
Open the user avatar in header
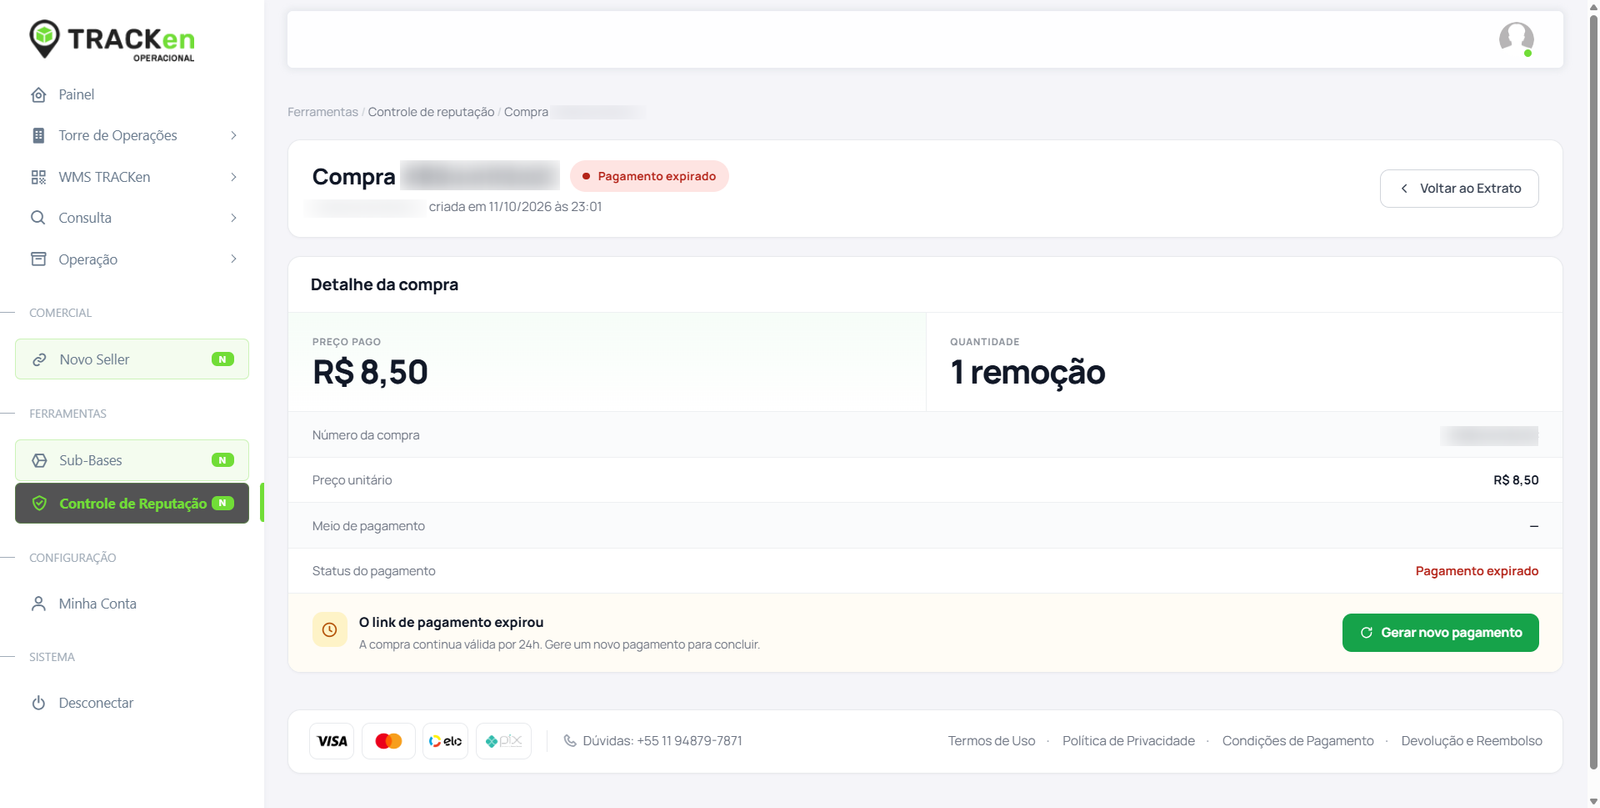click(x=1516, y=39)
